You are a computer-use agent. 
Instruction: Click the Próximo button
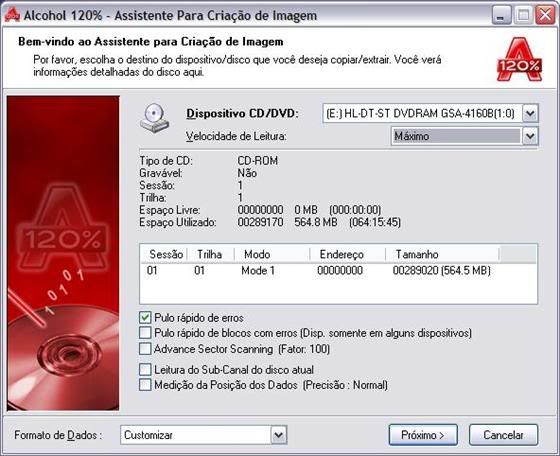[423, 435]
